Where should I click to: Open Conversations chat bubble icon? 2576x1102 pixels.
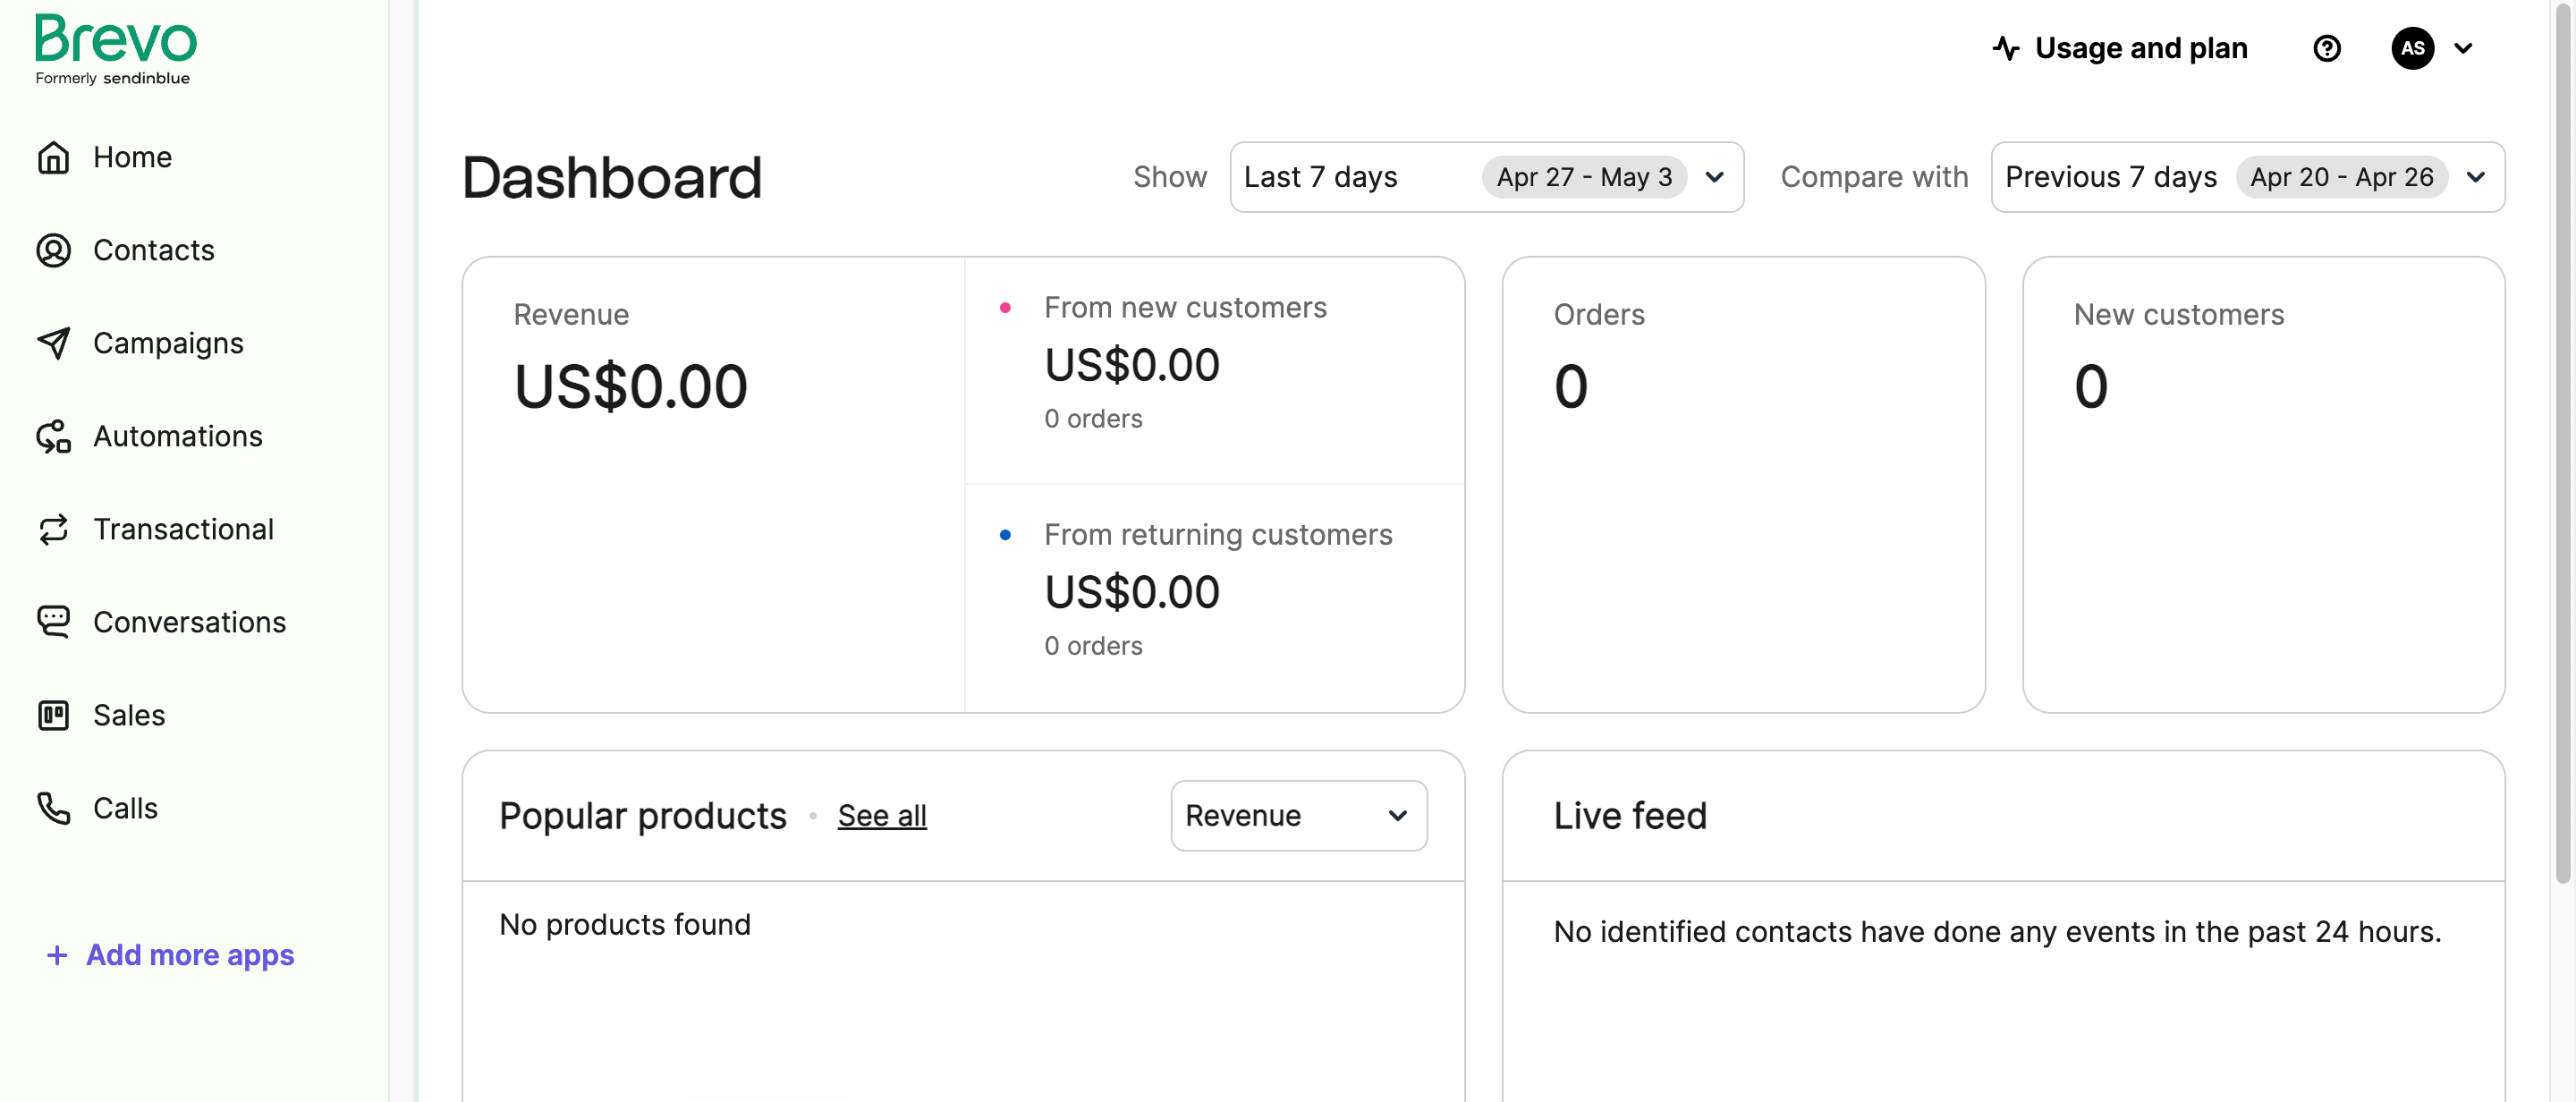tap(53, 622)
